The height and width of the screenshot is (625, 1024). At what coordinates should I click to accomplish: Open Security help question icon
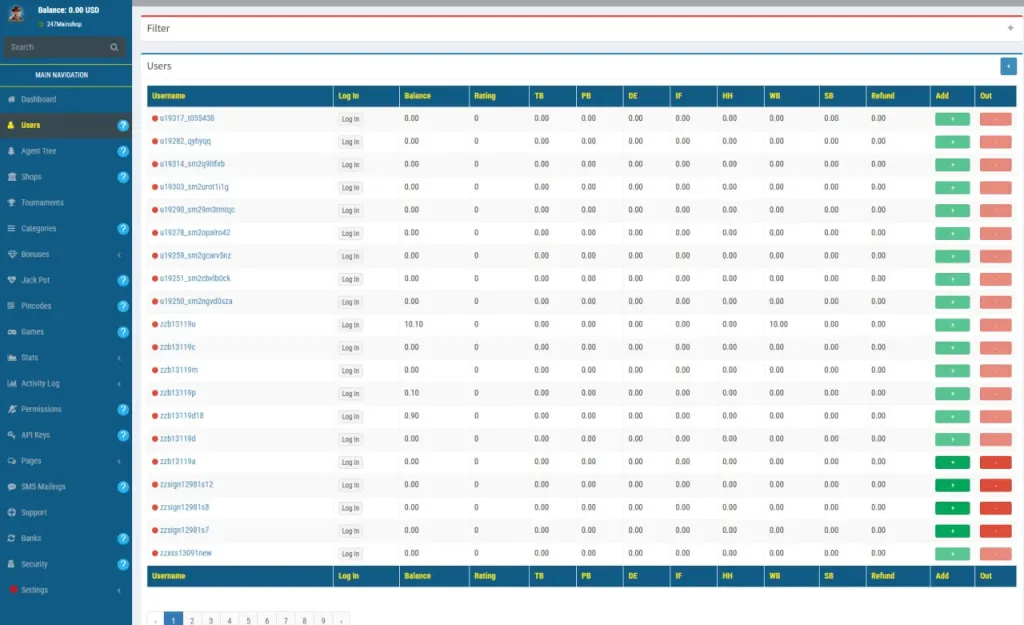pyautogui.click(x=123, y=564)
